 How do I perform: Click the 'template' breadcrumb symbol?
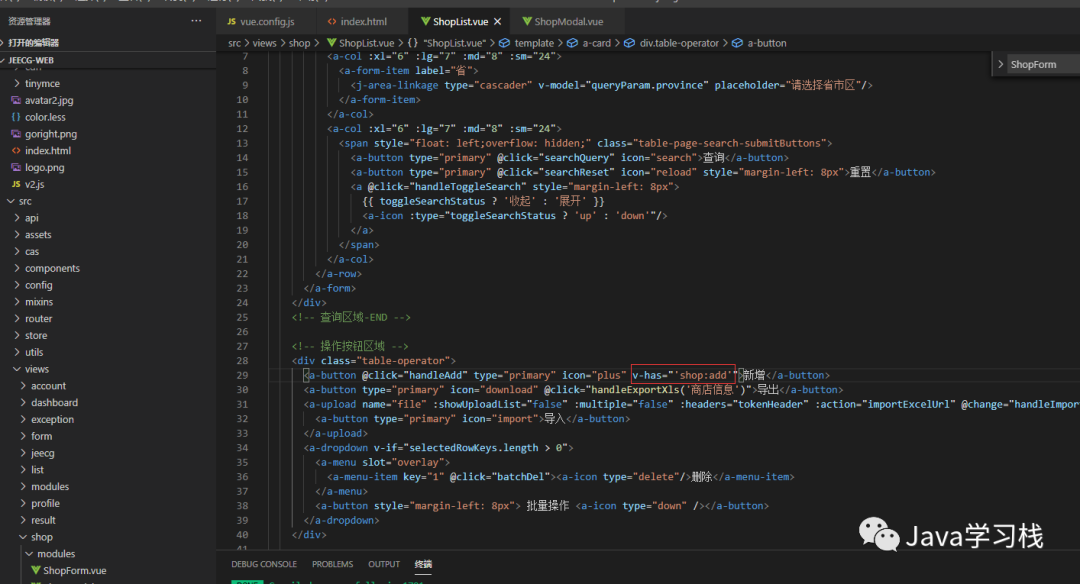coord(534,43)
